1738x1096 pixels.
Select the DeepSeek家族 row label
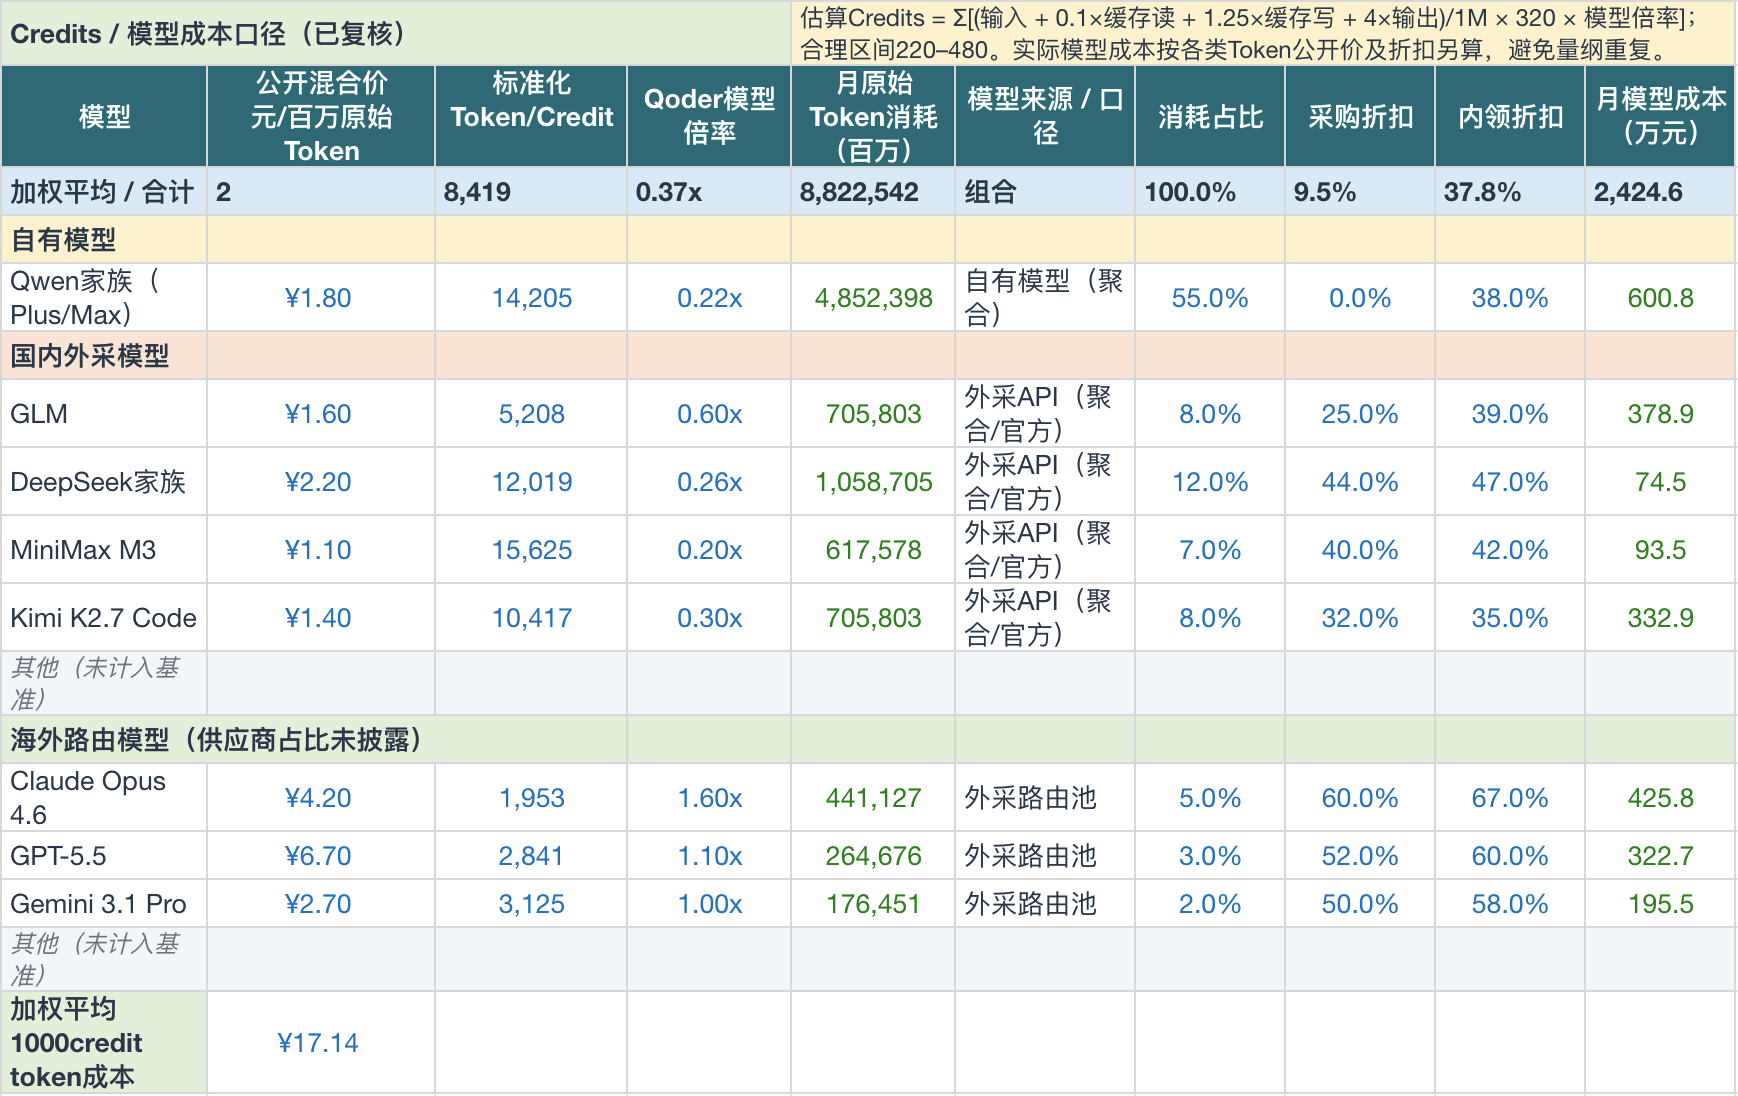pyautogui.click(x=104, y=482)
